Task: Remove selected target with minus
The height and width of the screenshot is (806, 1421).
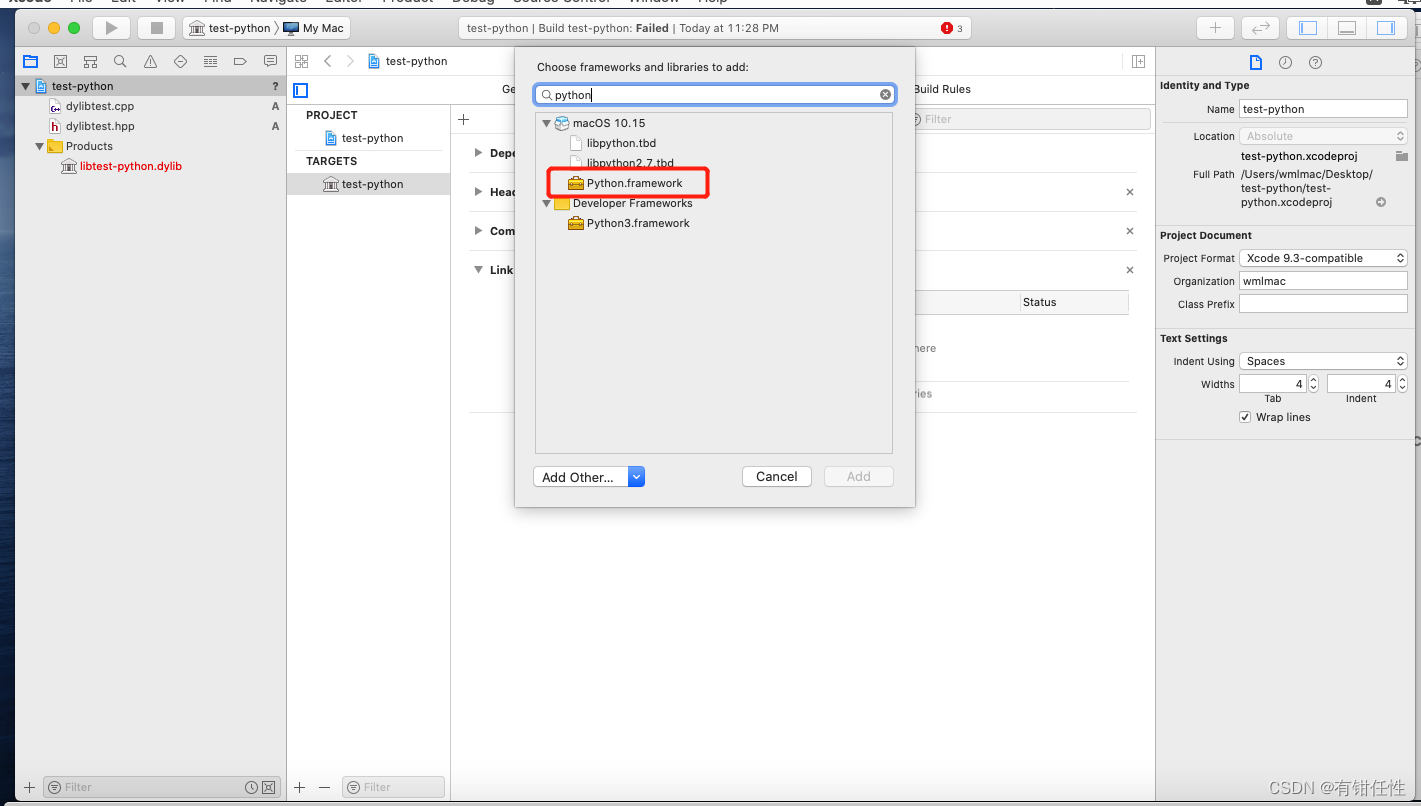Action: [x=324, y=787]
